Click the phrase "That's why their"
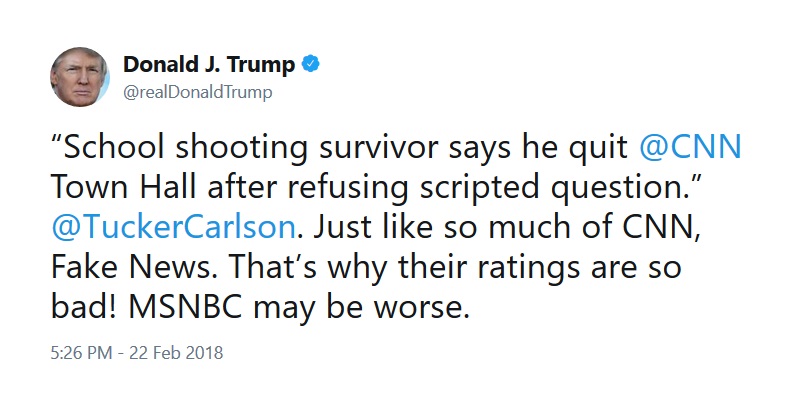 tap(347, 268)
